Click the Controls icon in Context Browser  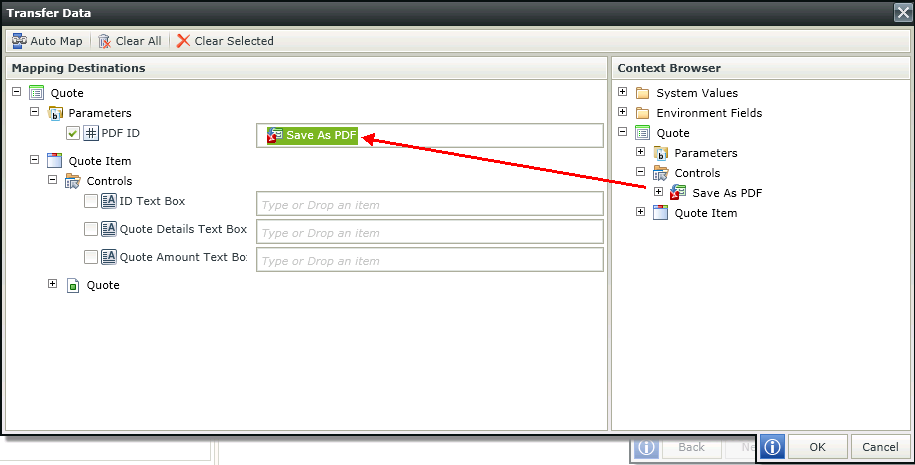pos(661,173)
